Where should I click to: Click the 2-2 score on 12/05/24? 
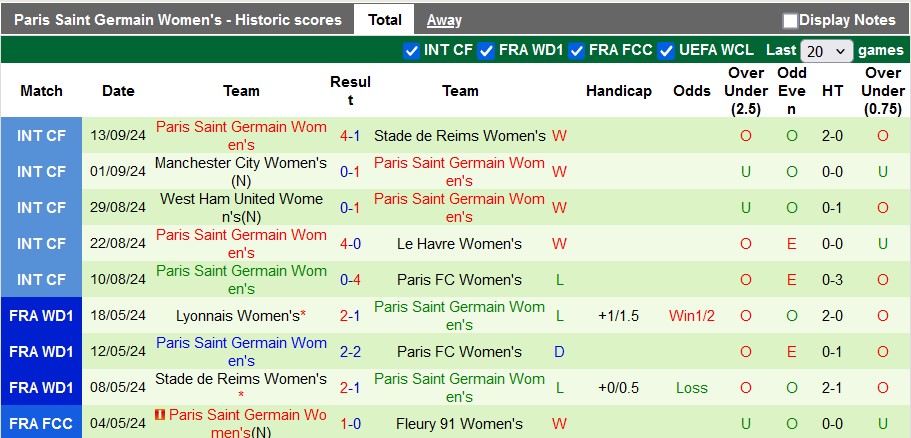[x=350, y=352]
